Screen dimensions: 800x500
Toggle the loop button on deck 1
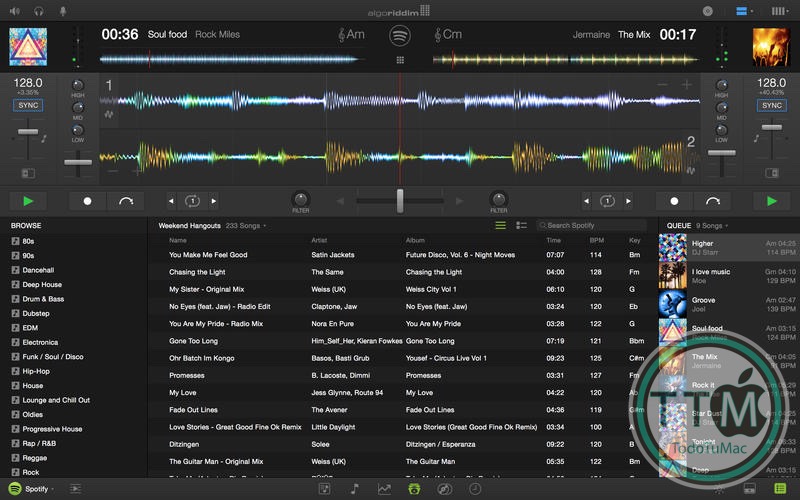click(192, 201)
